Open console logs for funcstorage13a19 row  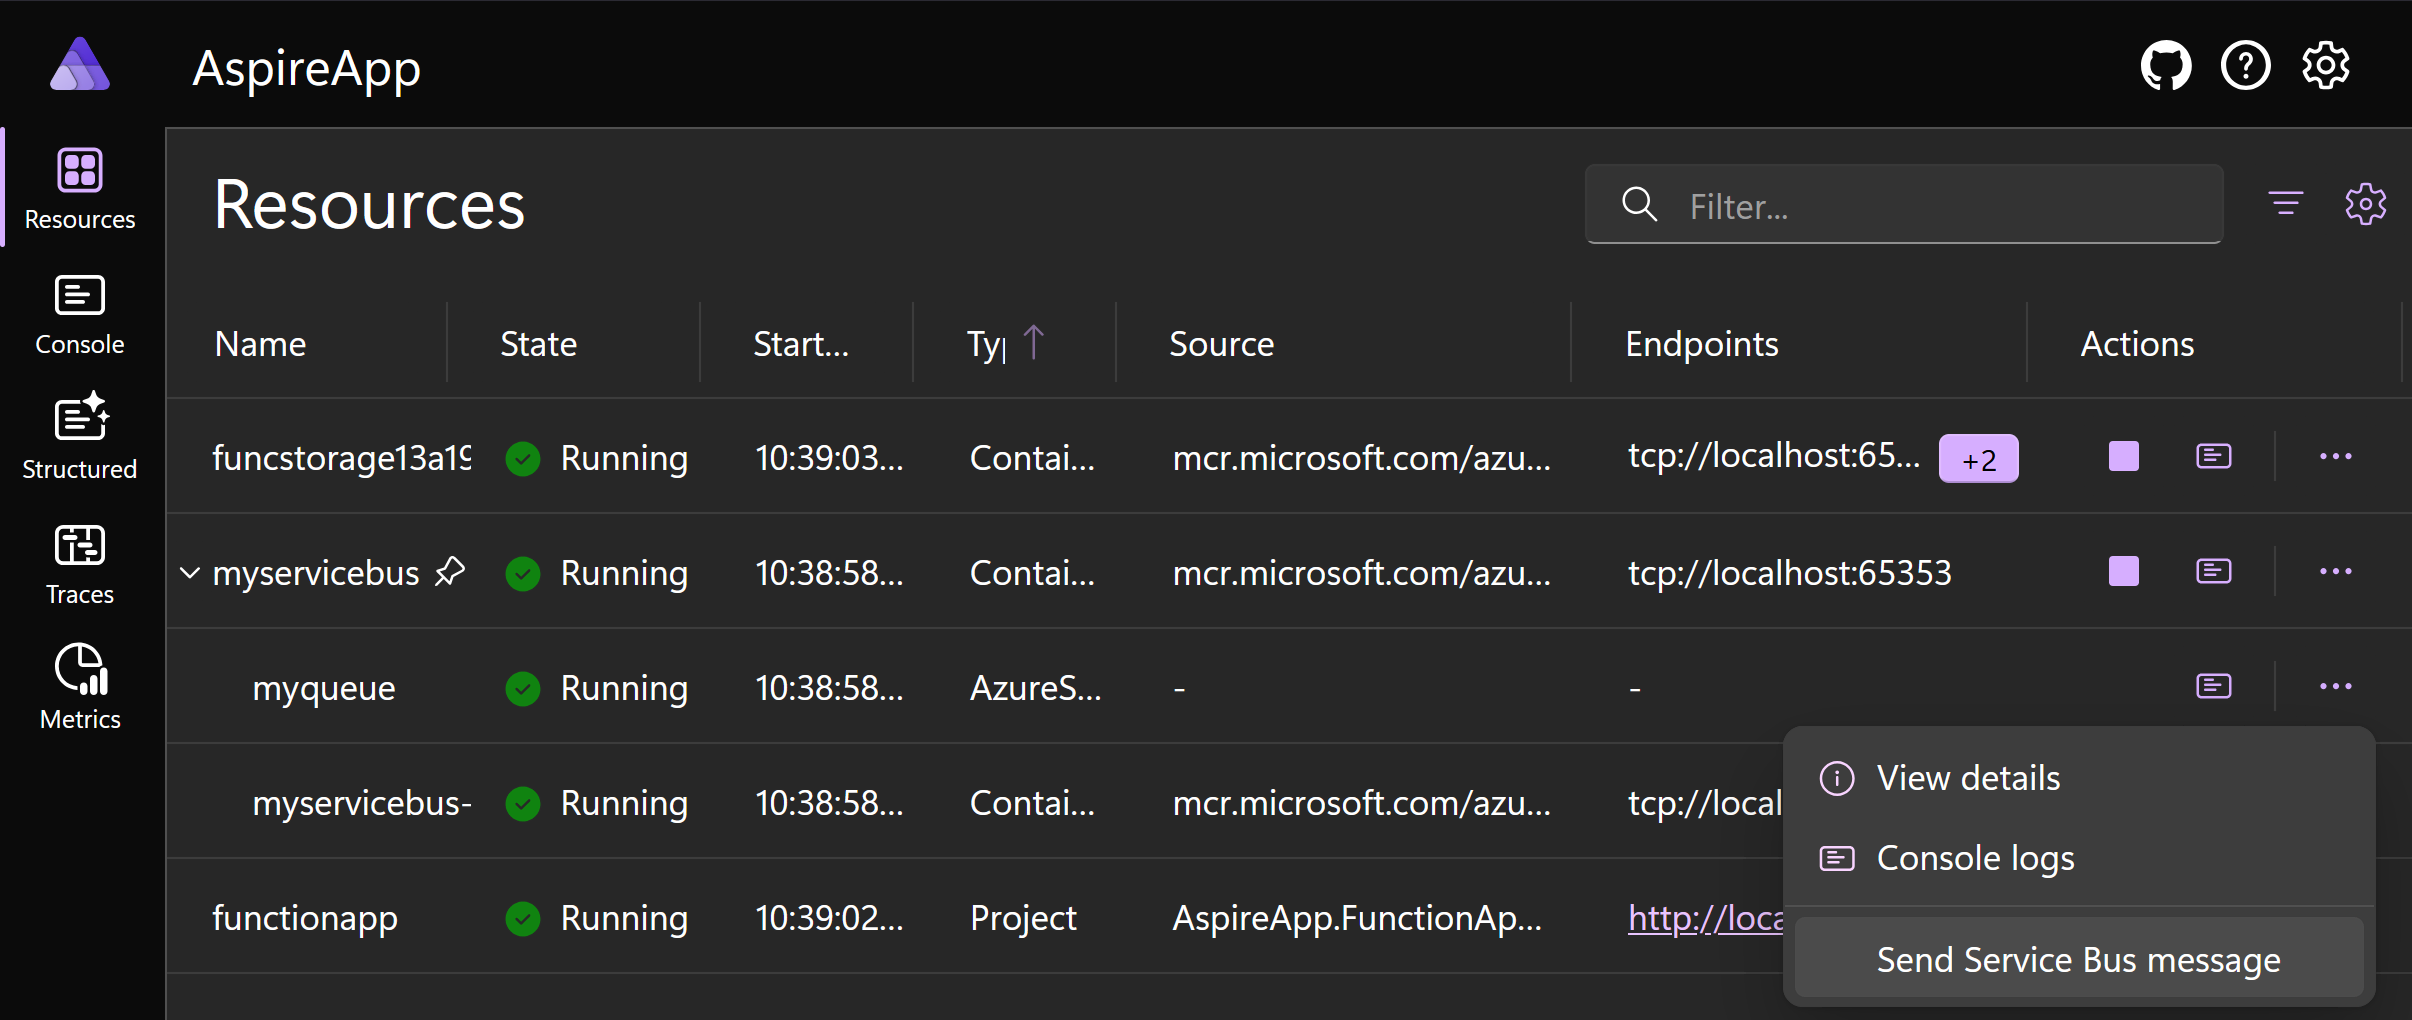pos(2213,457)
